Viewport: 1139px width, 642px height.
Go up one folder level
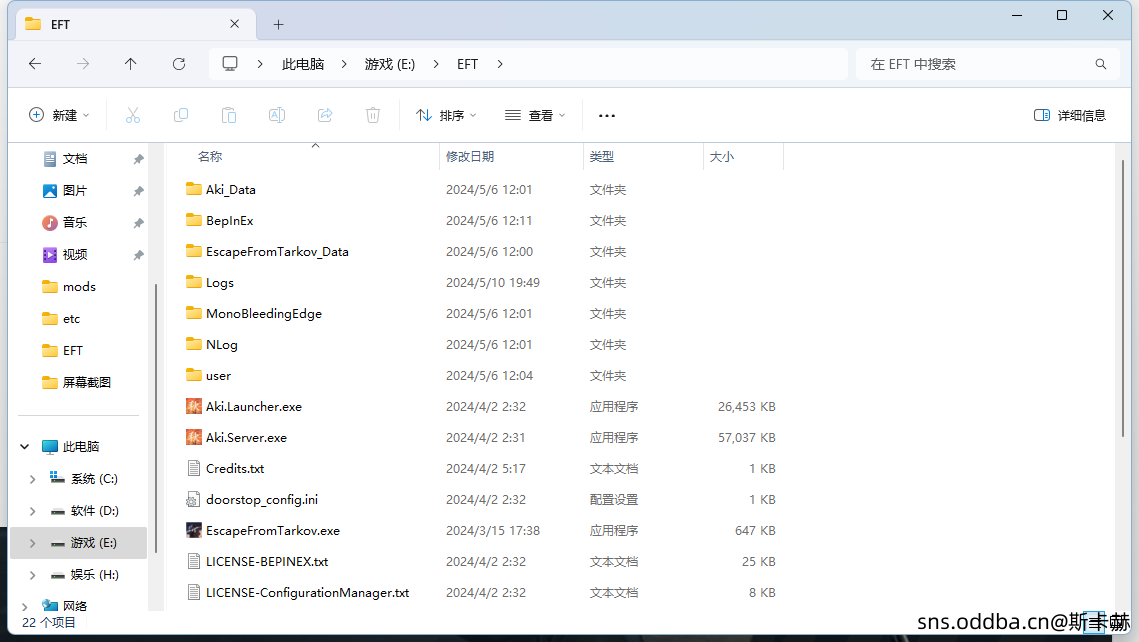pos(131,64)
